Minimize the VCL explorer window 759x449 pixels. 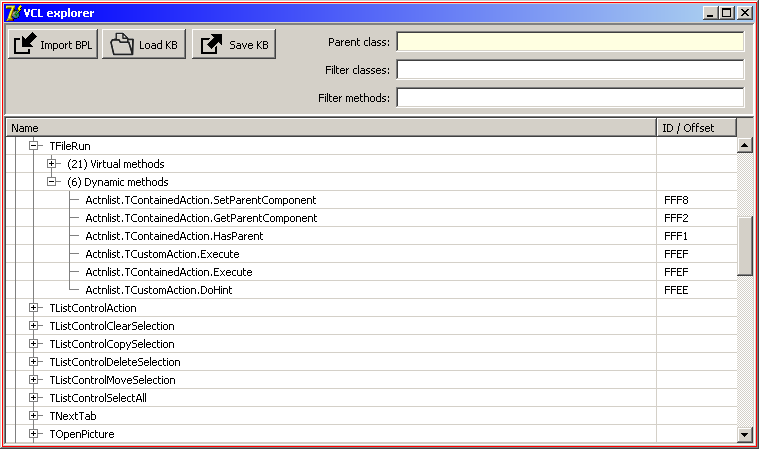pyautogui.click(x=710, y=13)
